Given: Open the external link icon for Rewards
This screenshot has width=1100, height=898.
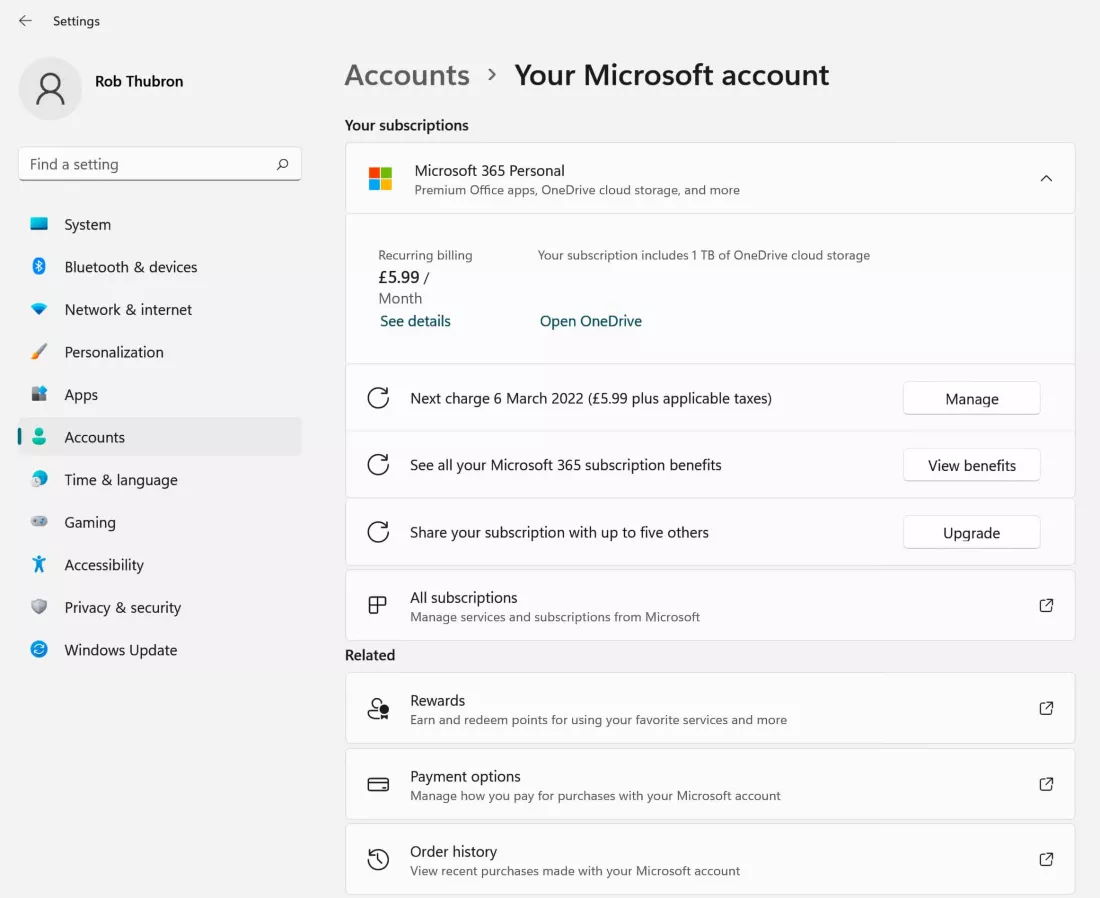Looking at the screenshot, I should point(1046,708).
